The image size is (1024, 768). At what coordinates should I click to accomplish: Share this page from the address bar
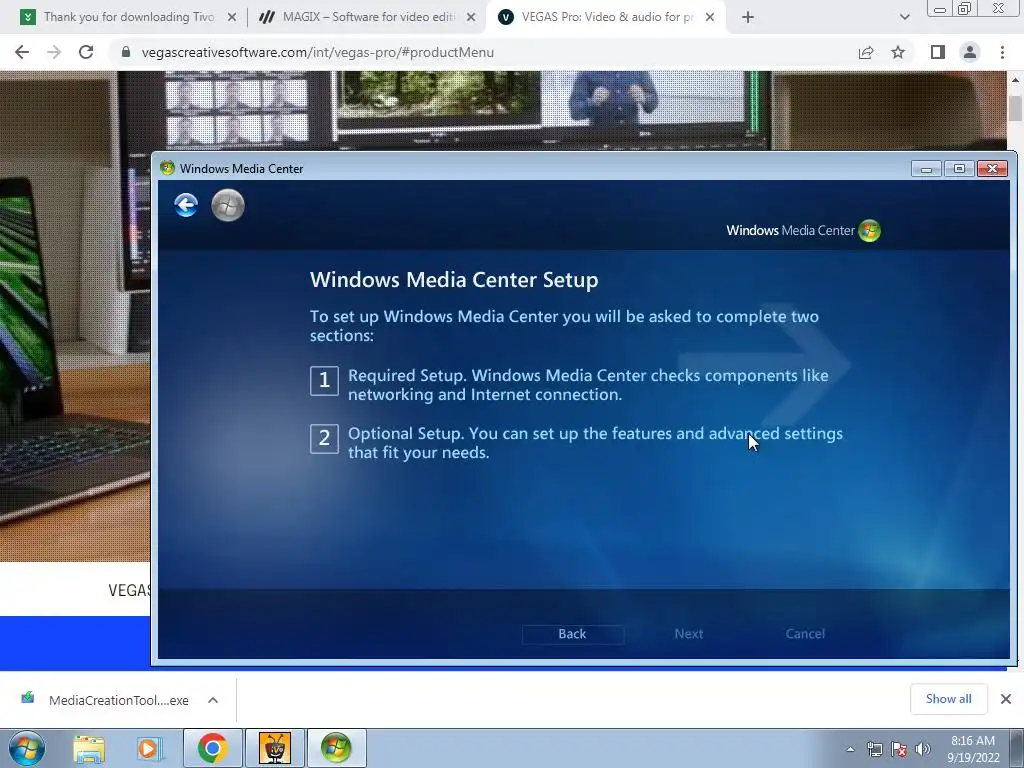866,52
